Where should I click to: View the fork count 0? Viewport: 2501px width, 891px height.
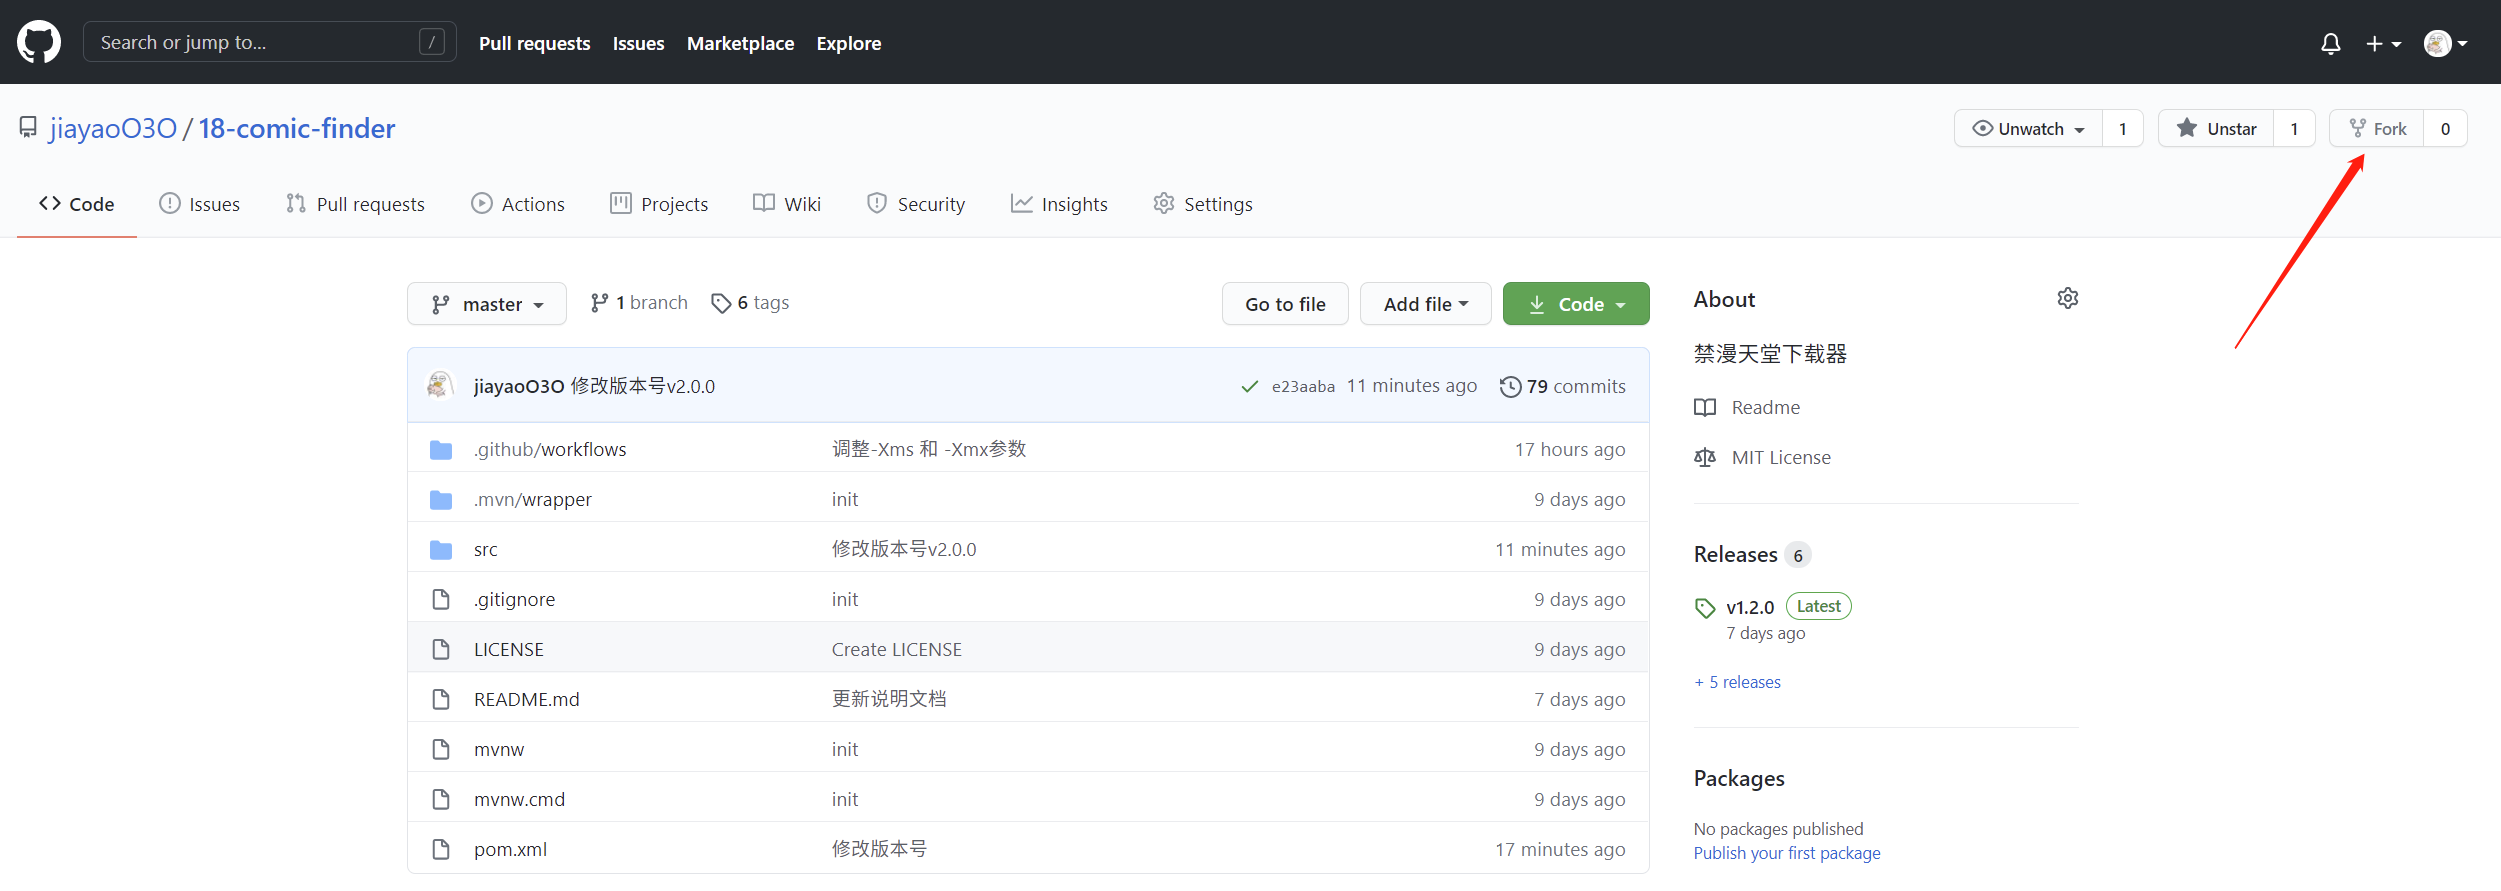(2445, 128)
